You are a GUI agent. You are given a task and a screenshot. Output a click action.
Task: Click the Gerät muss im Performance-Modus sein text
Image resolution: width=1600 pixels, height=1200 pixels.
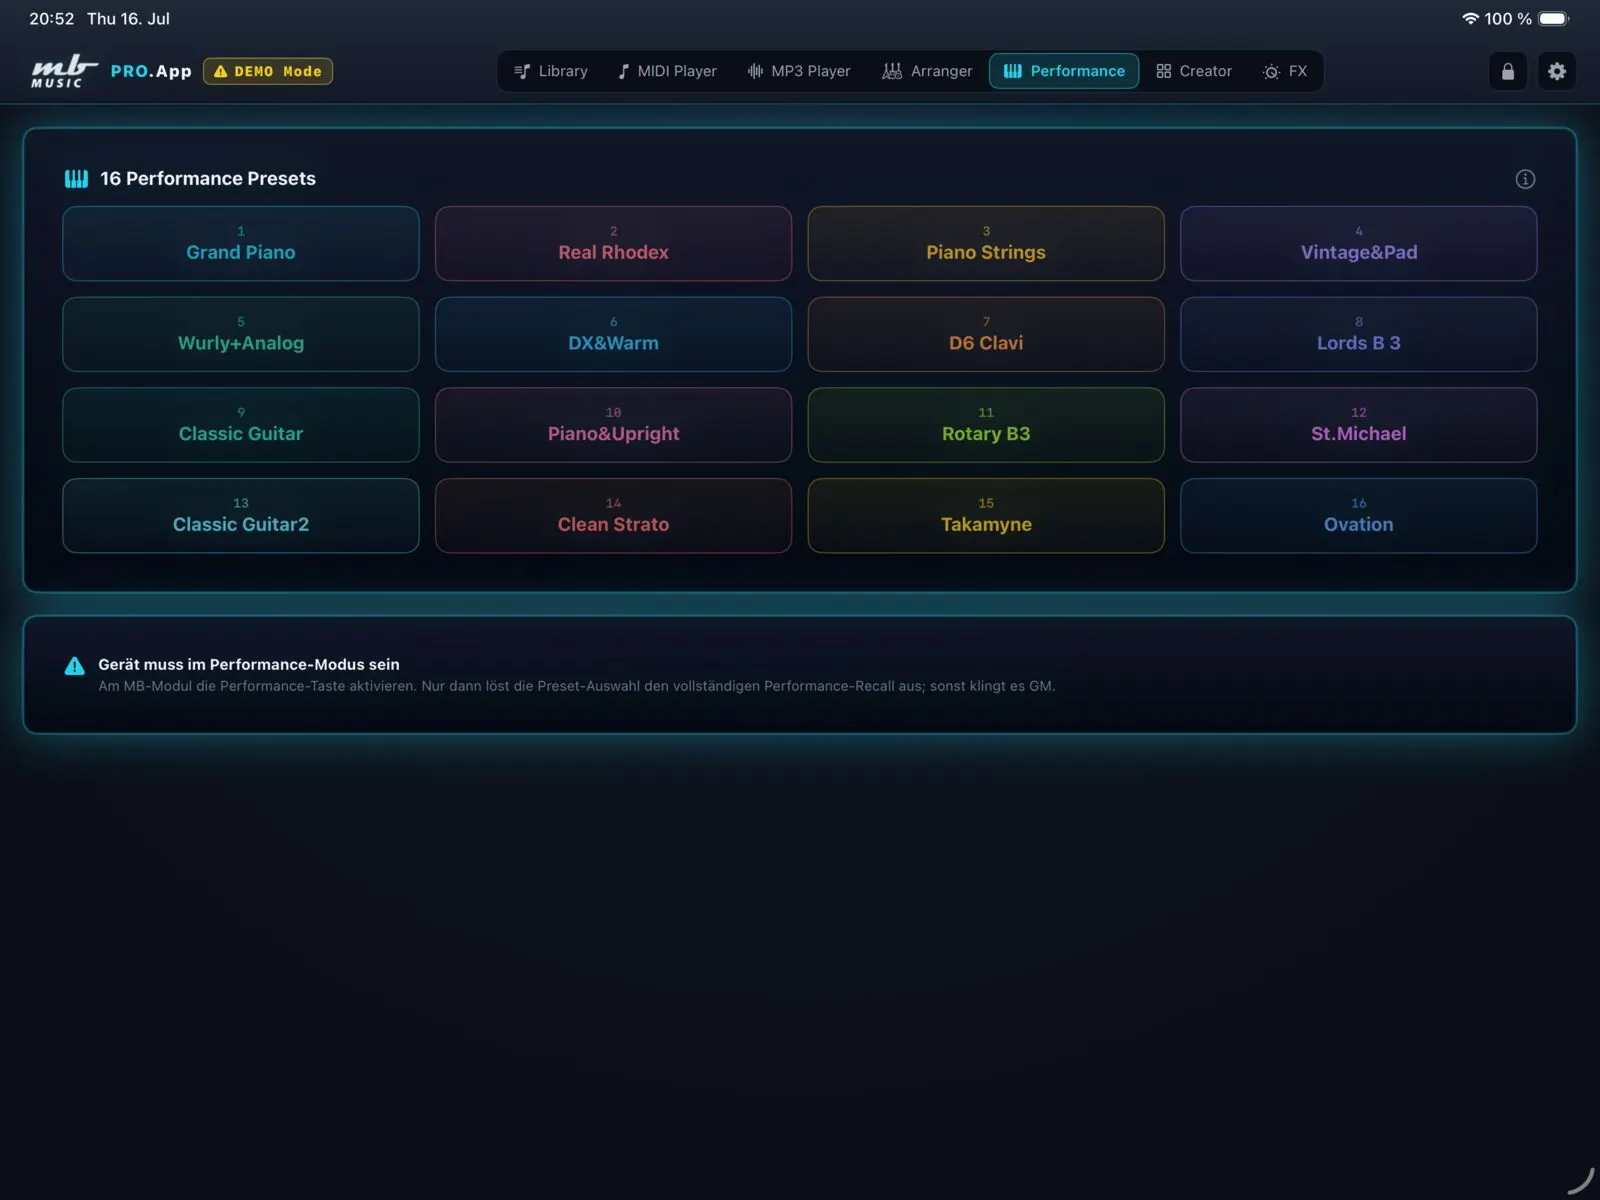click(249, 664)
